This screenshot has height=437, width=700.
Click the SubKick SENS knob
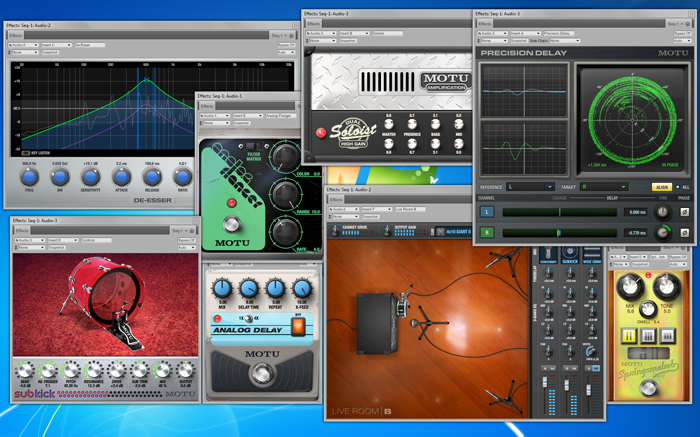pyautogui.click(x=25, y=370)
